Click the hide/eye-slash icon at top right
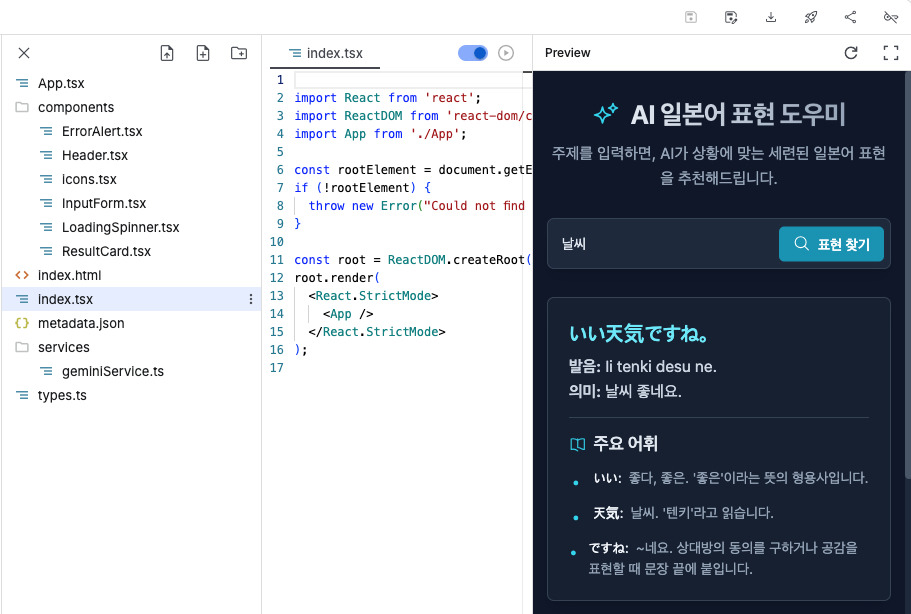Viewport: 911px width, 614px height. tap(891, 17)
